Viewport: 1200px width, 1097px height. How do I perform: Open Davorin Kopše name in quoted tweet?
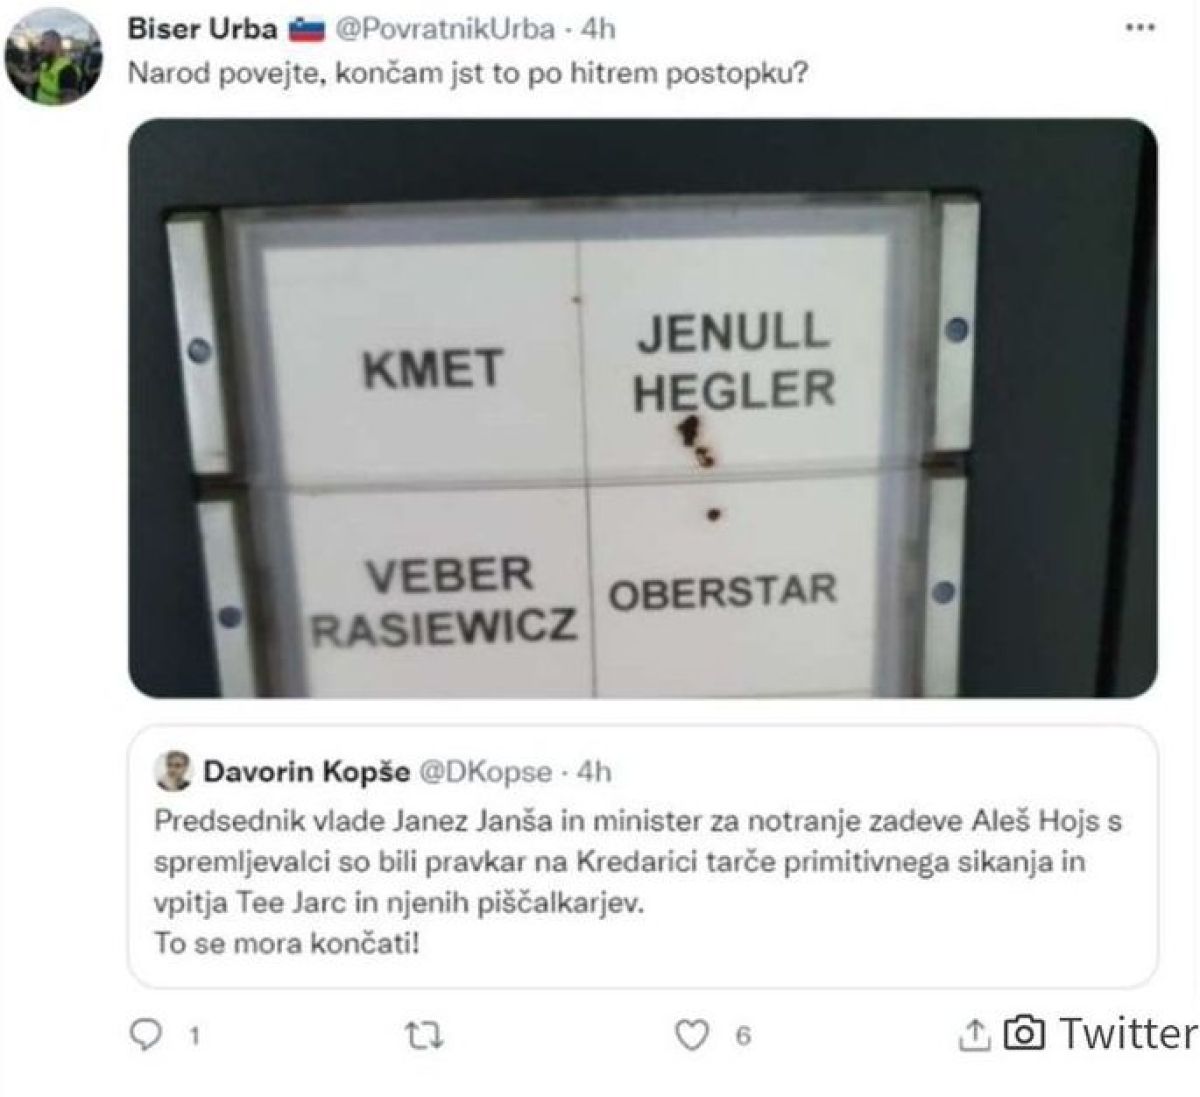pos(306,771)
